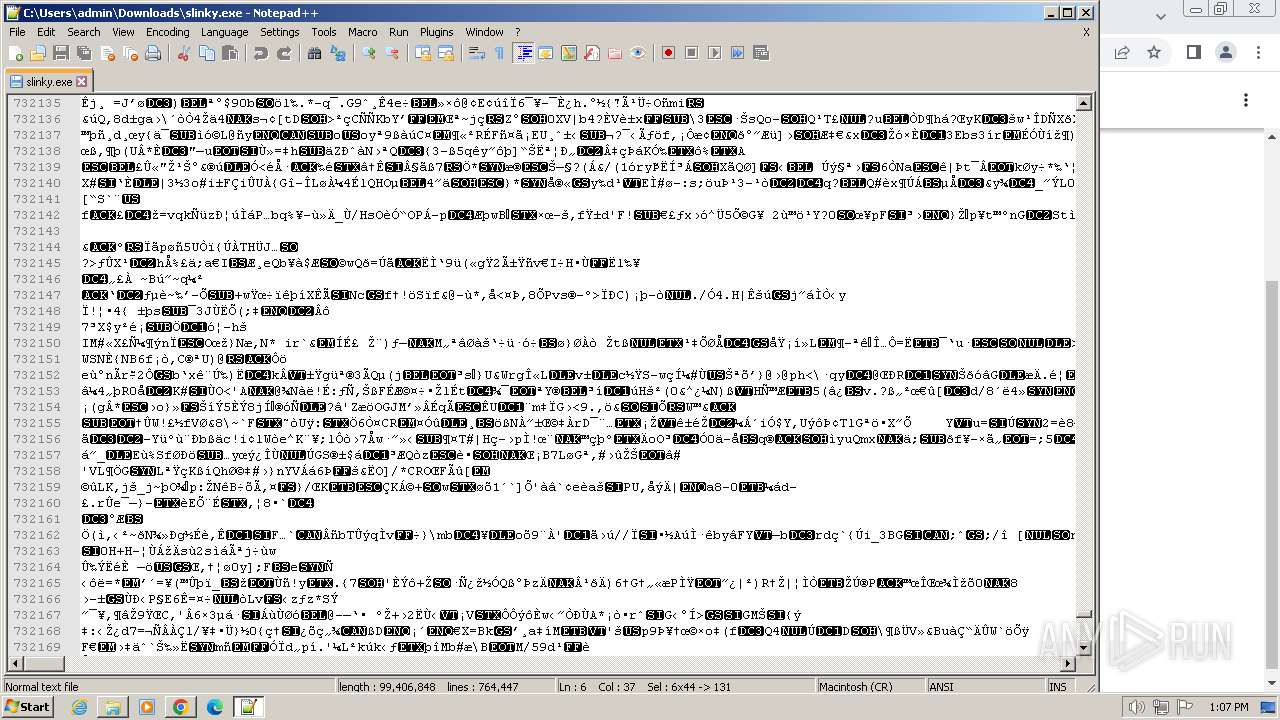Toggle word wrap
This screenshot has width=1280, height=720.
[x=476, y=53]
